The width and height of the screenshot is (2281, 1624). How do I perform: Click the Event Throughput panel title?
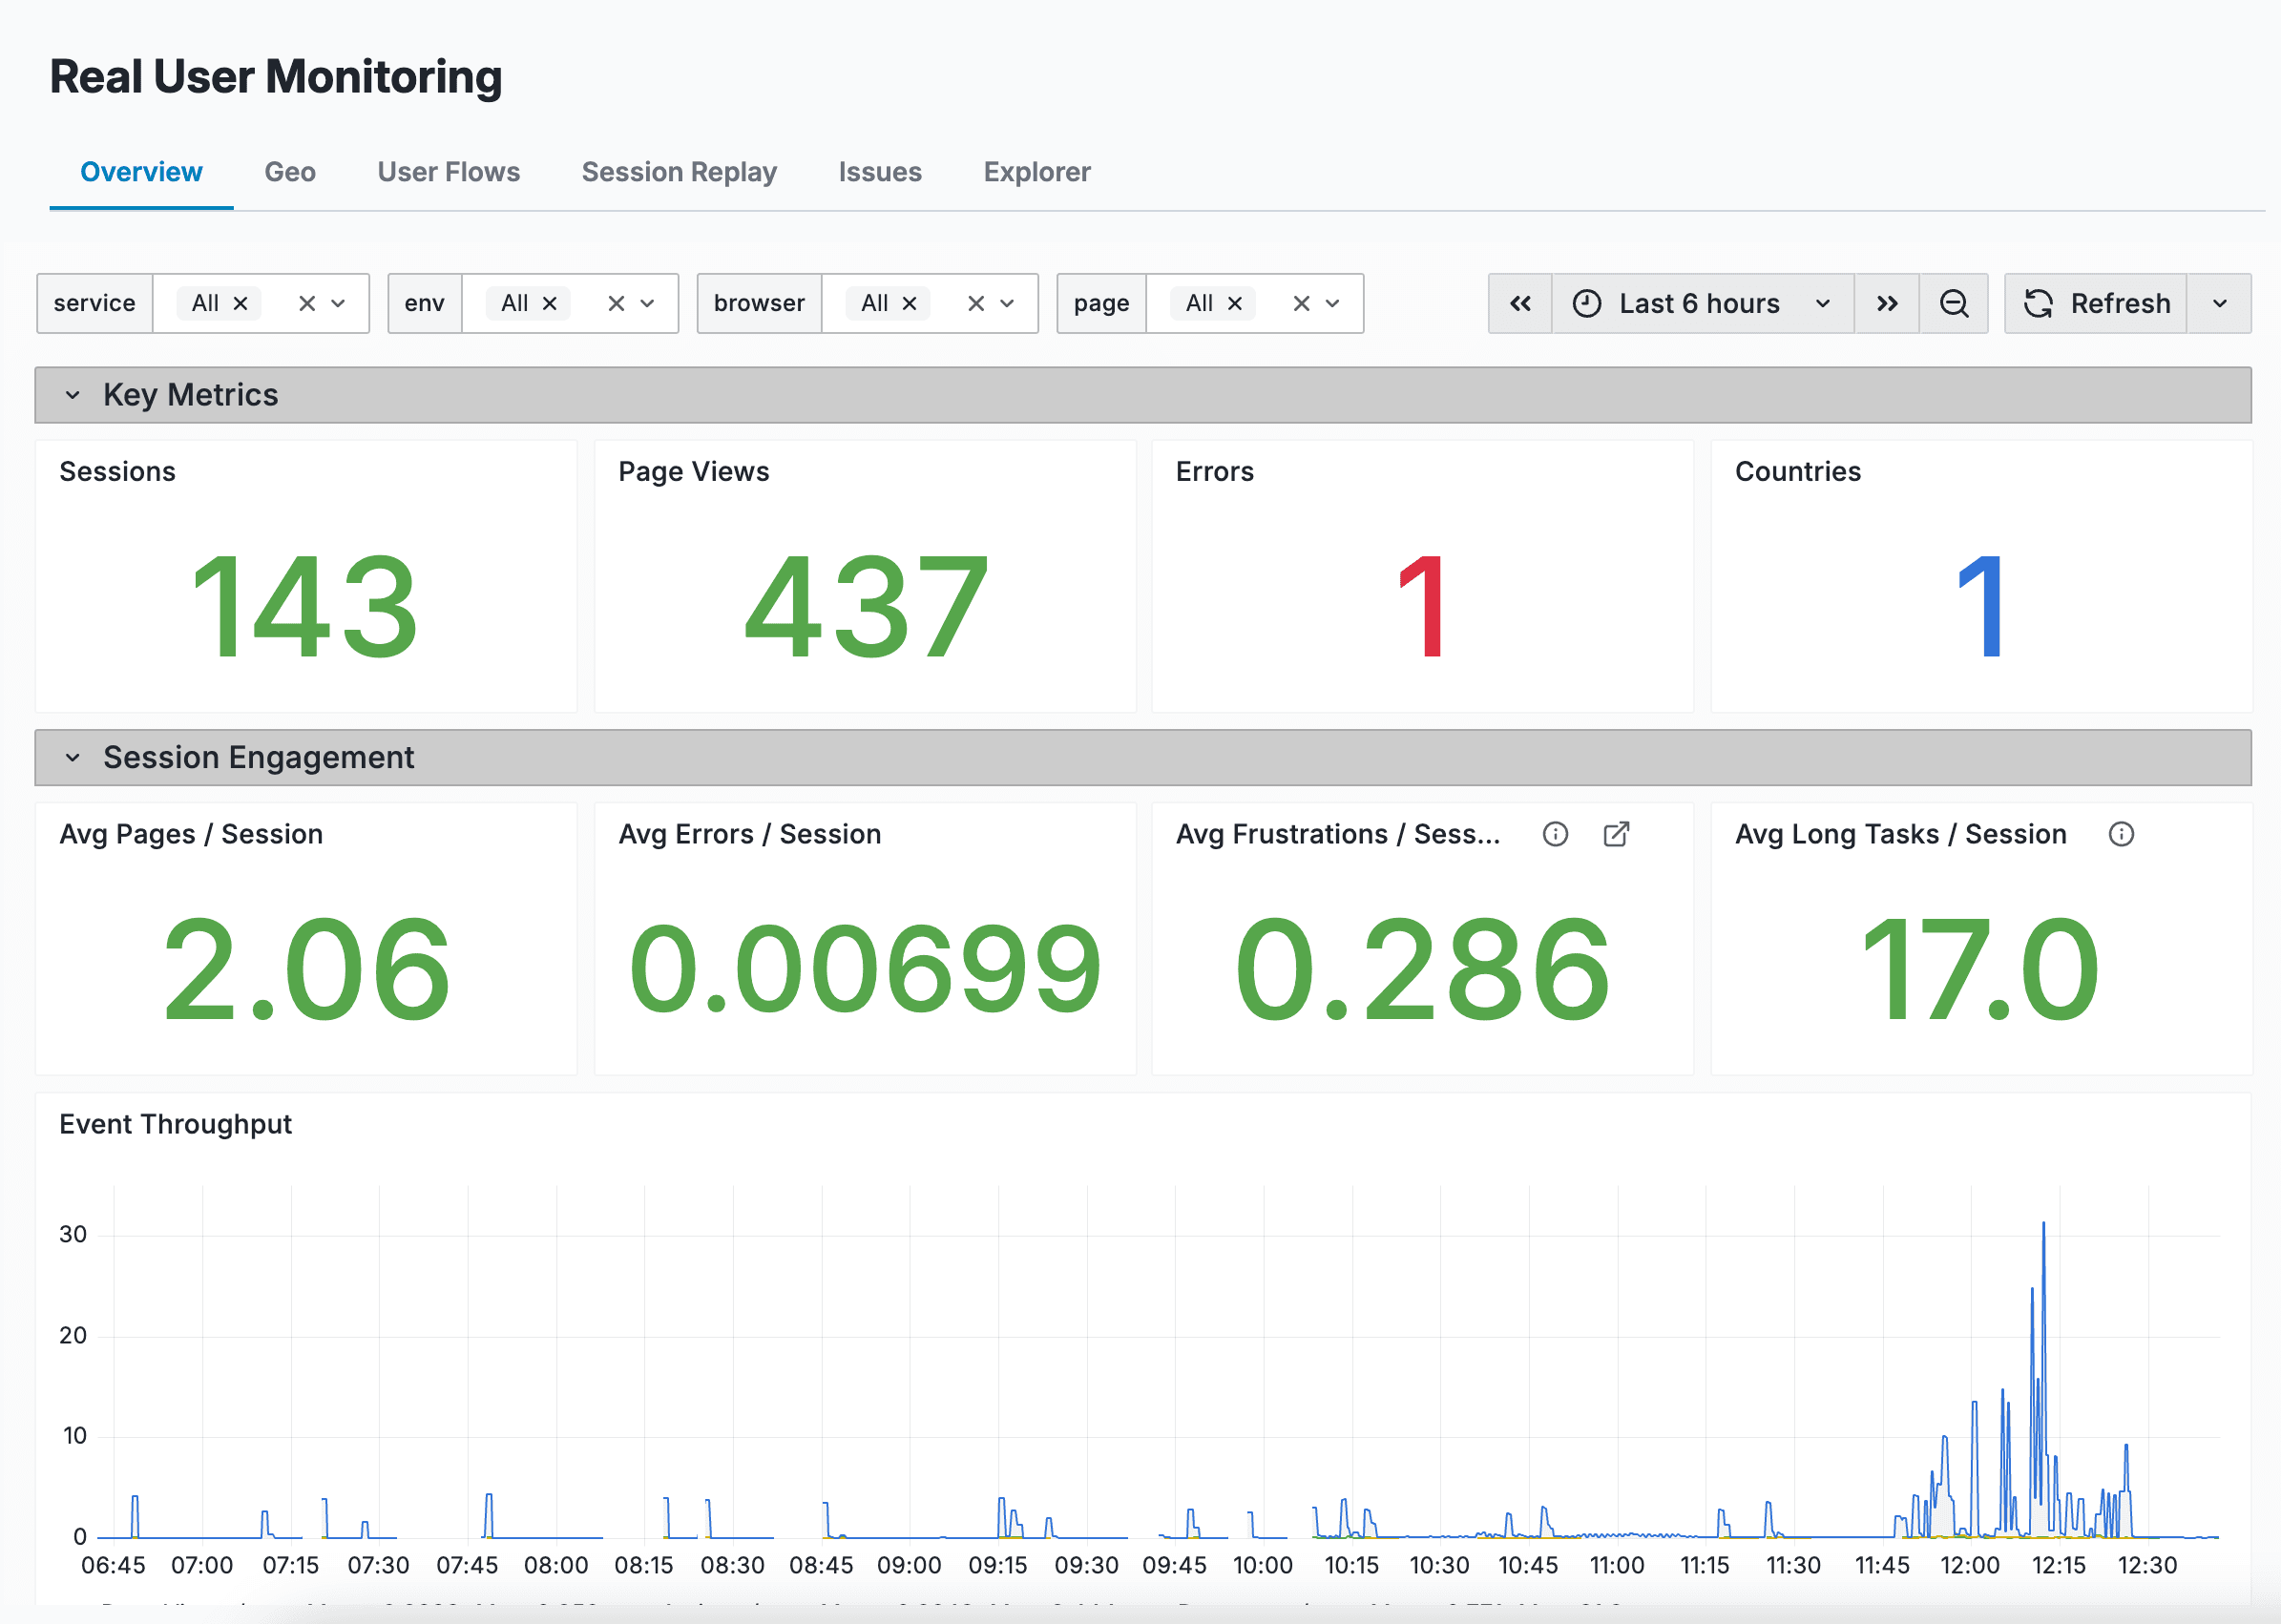pyautogui.click(x=175, y=1124)
